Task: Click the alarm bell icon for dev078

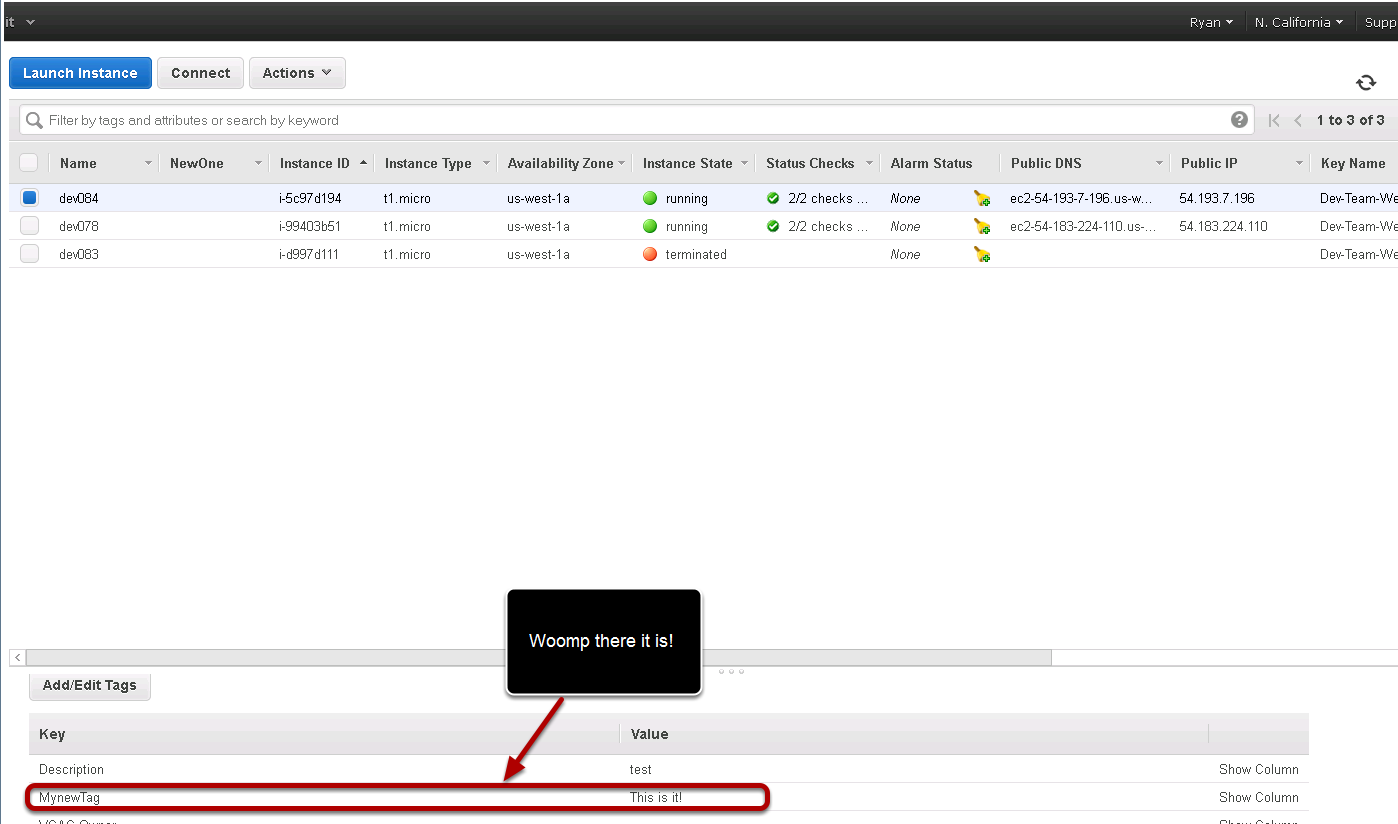Action: pos(982,227)
